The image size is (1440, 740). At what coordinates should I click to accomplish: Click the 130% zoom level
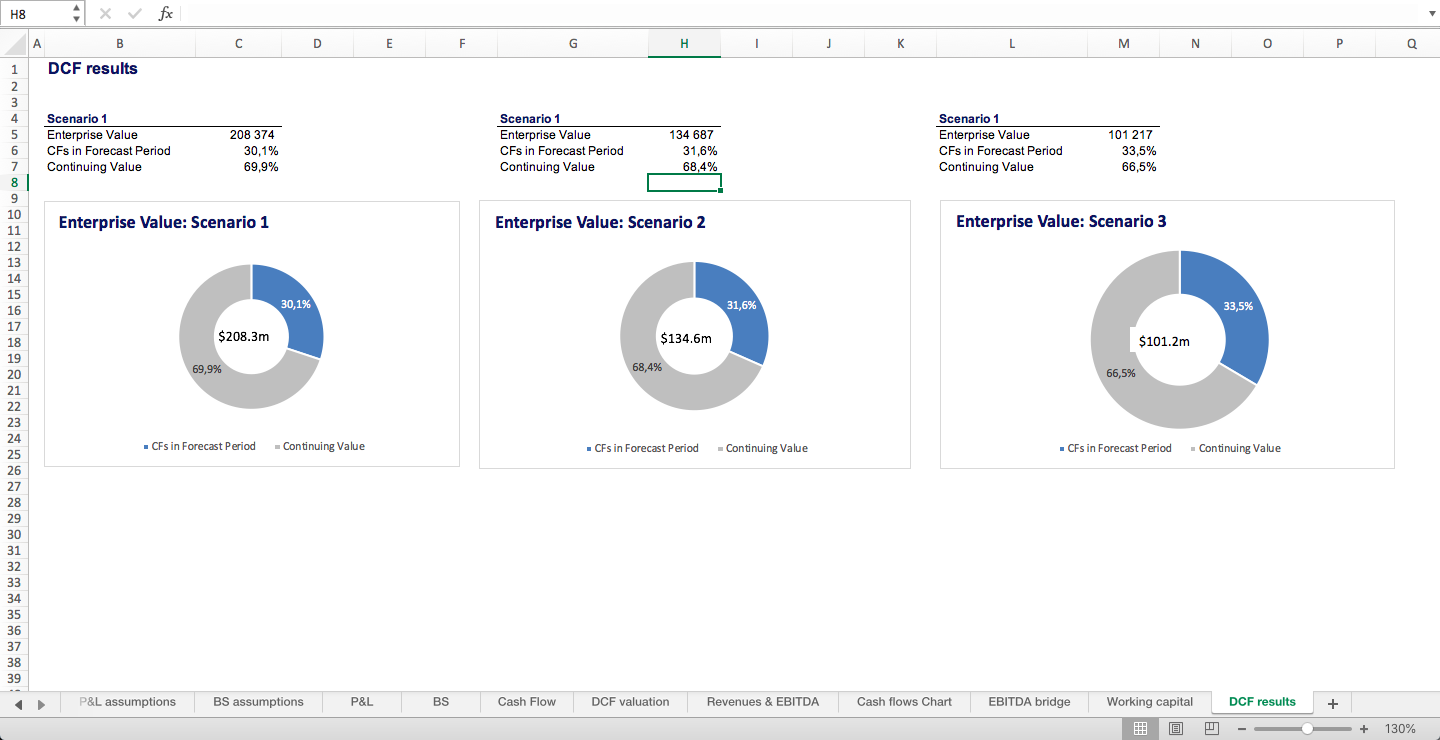coord(1400,729)
